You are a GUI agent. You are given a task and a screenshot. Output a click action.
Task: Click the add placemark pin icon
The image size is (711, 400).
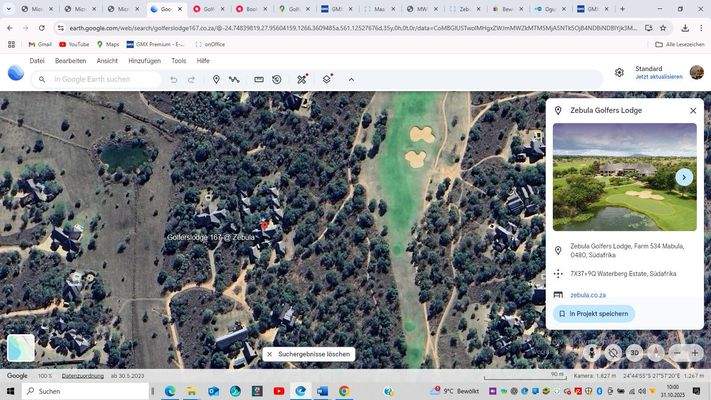[x=216, y=79]
